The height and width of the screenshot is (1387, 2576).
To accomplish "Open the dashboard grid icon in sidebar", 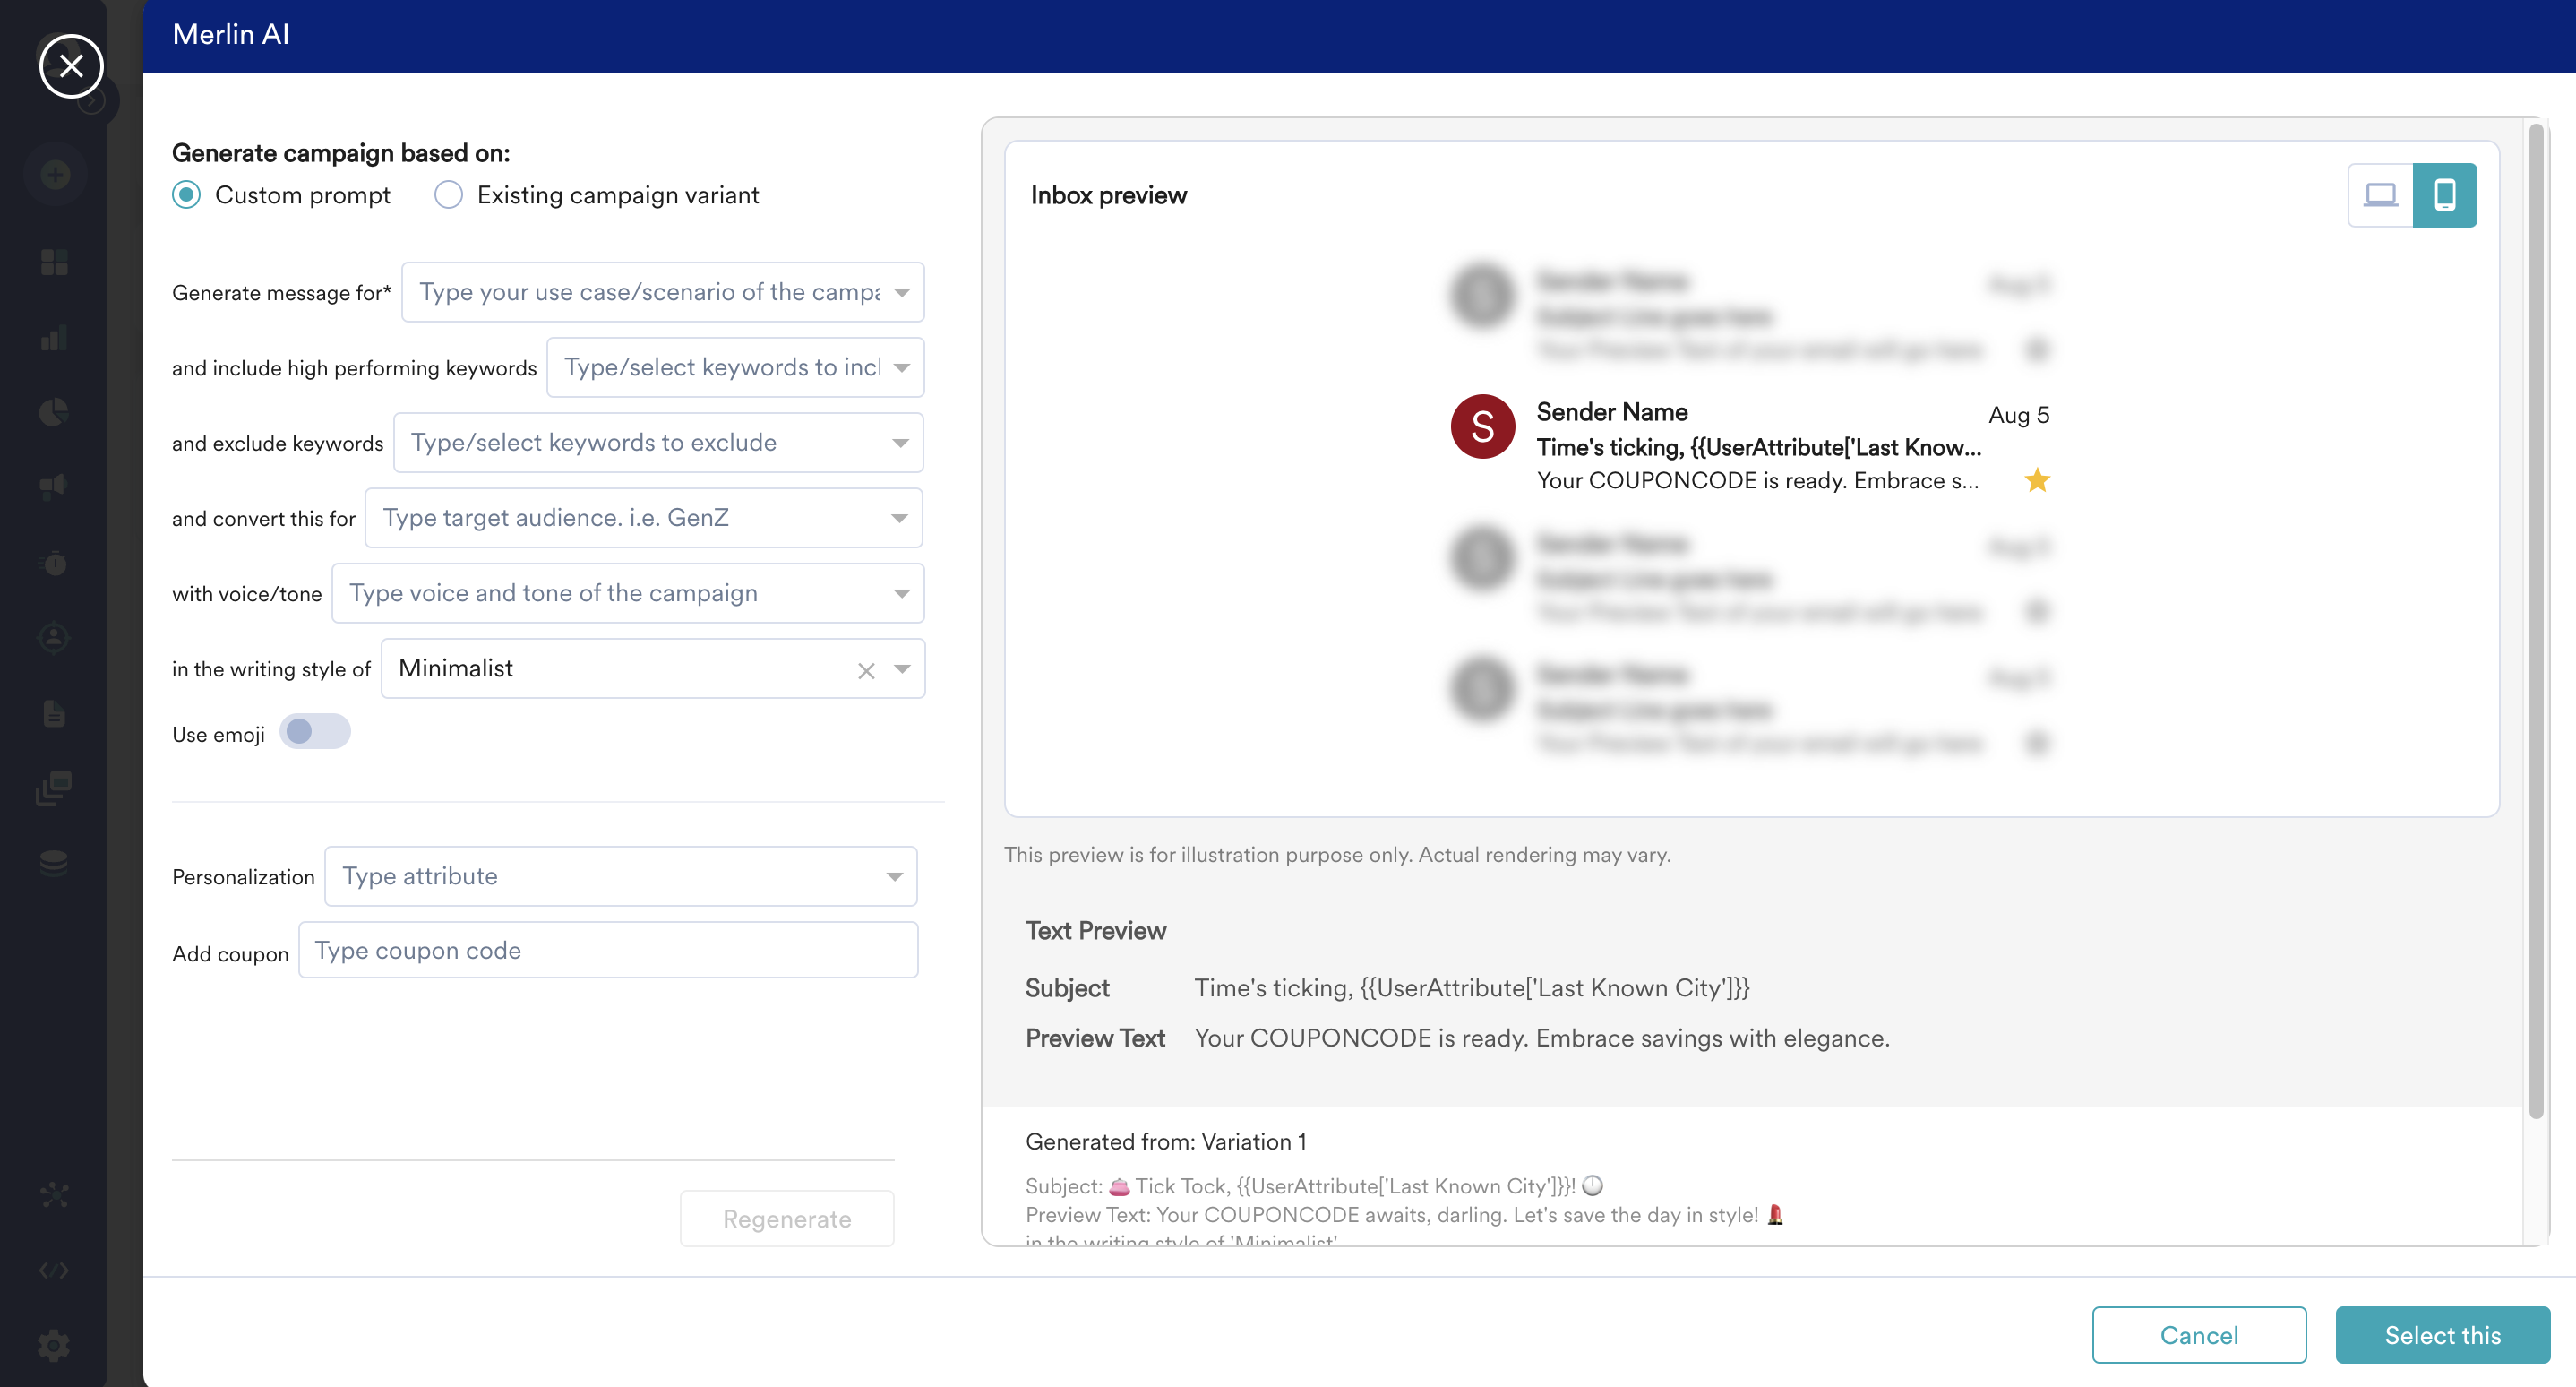I will 54,262.
